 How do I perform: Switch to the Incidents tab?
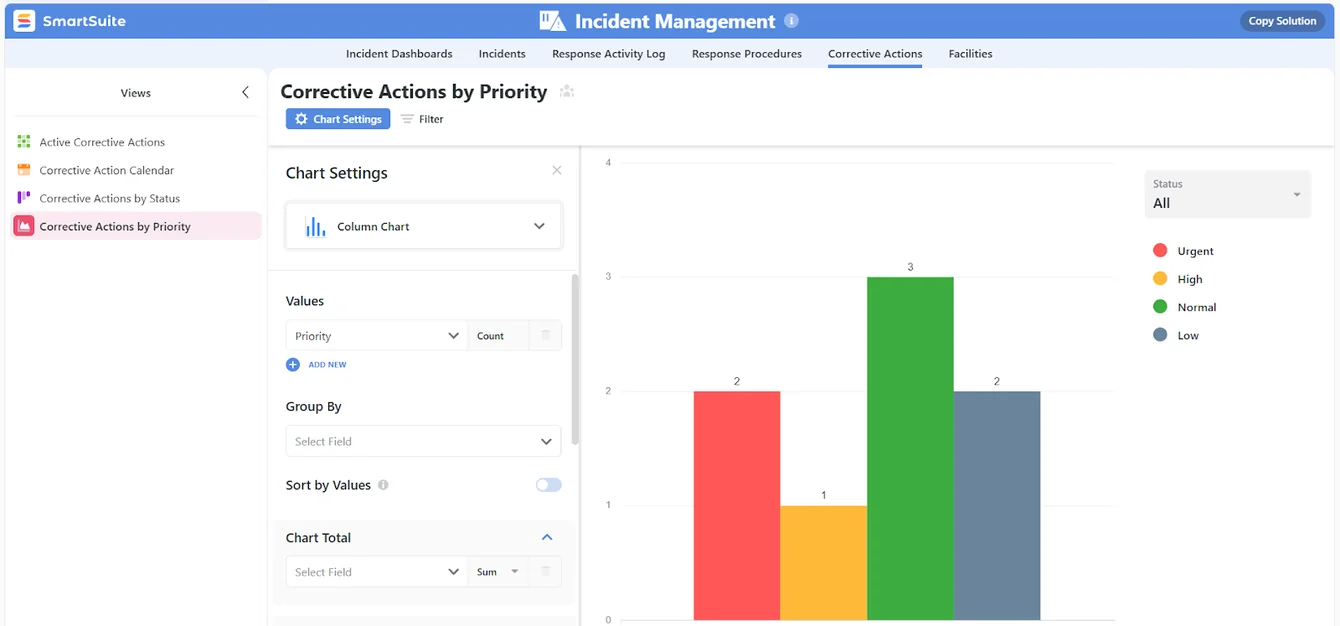[502, 54]
